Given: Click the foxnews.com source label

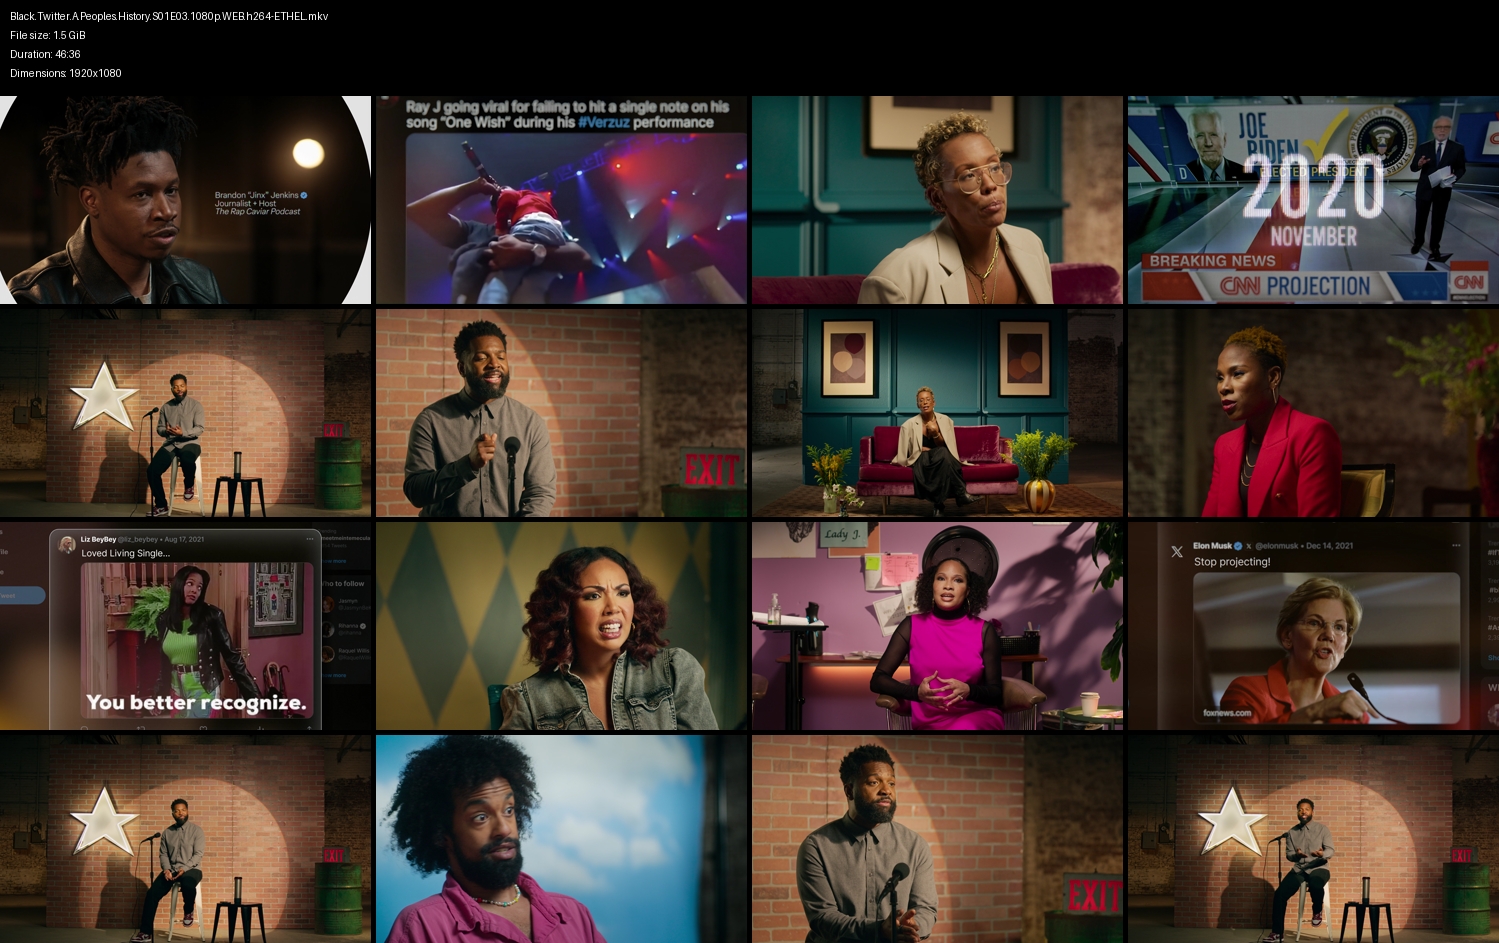Looking at the screenshot, I should (x=1227, y=713).
